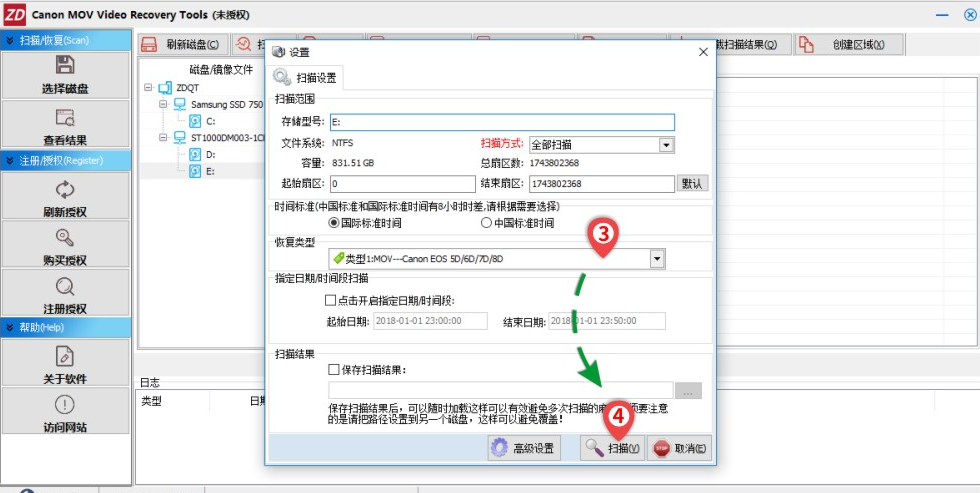Open 访问网站 in the sidebar
Viewport: 980px width, 493px height.
click(x=65, y=411)
